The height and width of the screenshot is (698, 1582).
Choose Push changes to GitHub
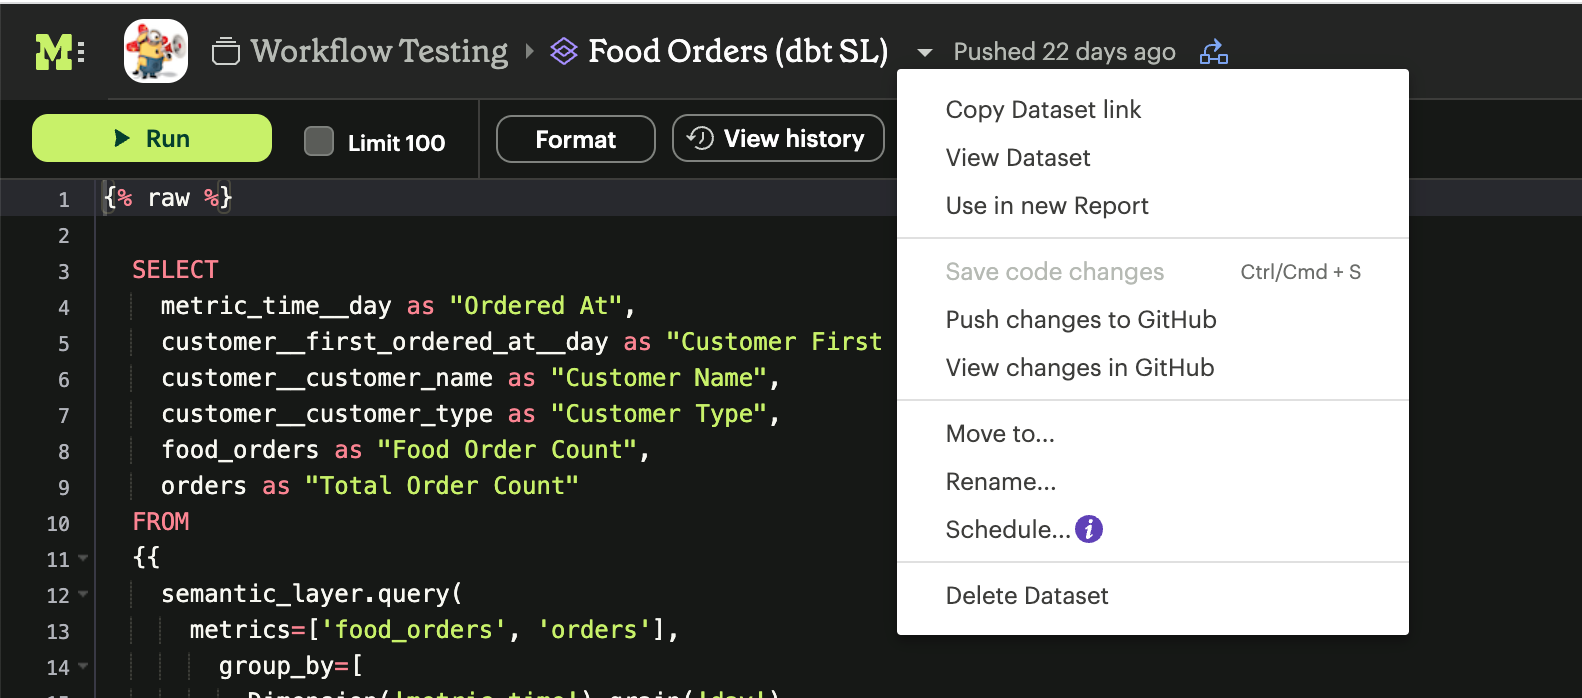click(1080, 320)
